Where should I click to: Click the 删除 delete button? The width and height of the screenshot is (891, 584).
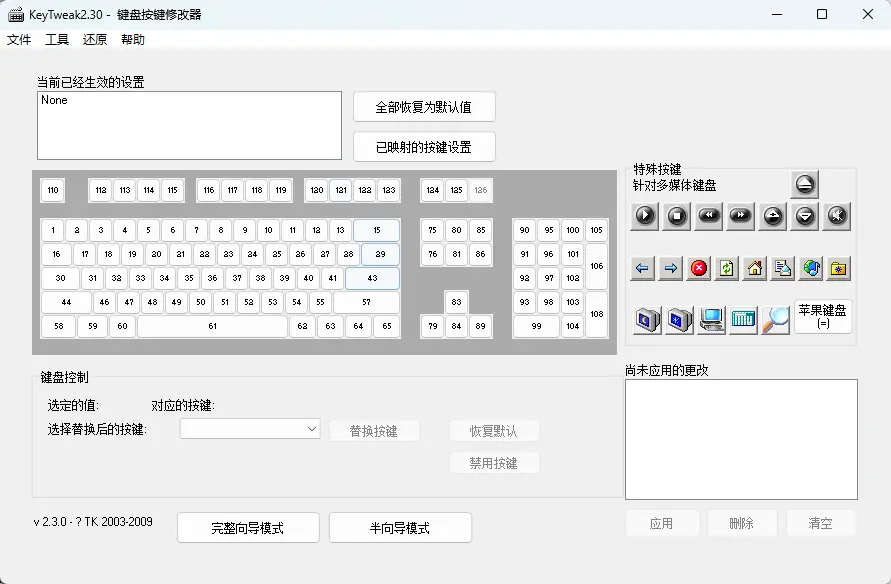tap(742, 523)
